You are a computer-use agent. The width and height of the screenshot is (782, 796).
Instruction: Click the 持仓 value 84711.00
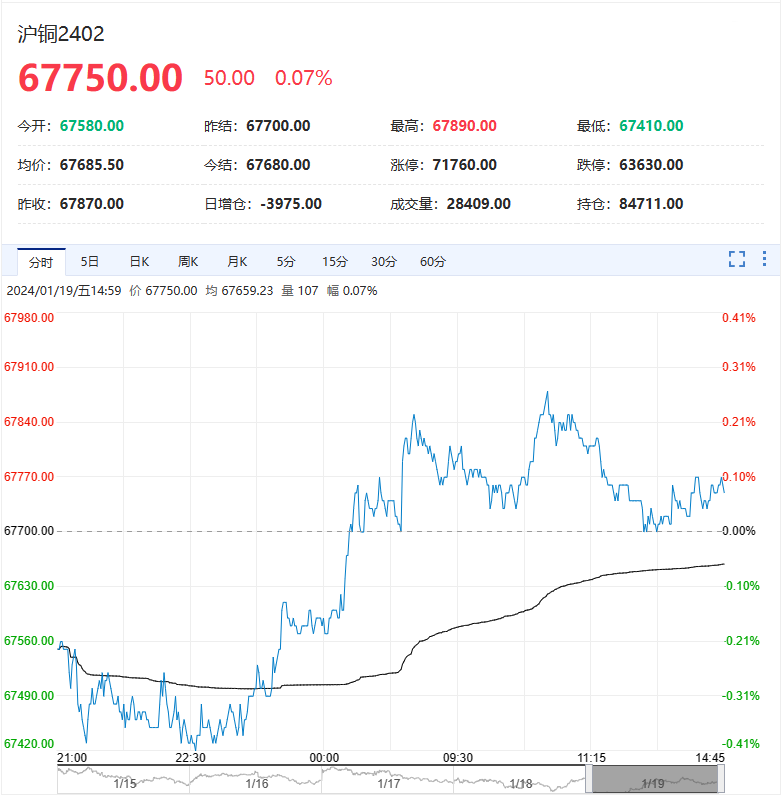click(x=651, y=204)
